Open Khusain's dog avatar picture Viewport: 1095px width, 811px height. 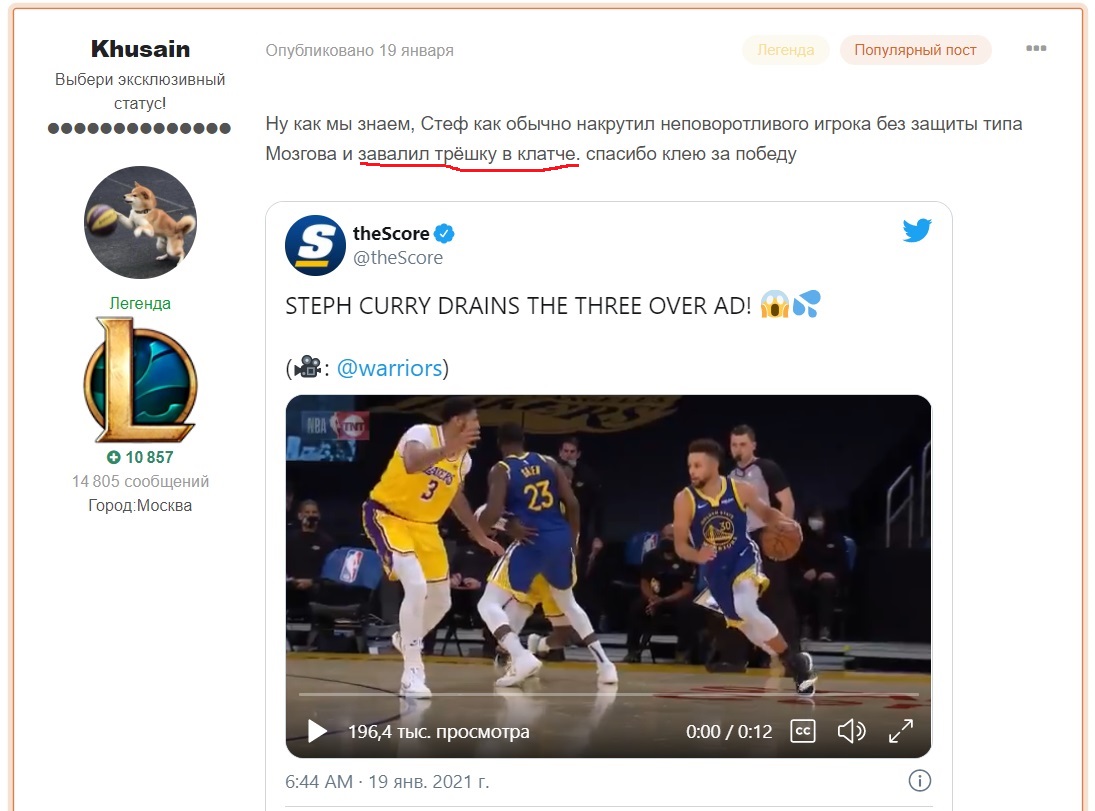pos(140,223)
